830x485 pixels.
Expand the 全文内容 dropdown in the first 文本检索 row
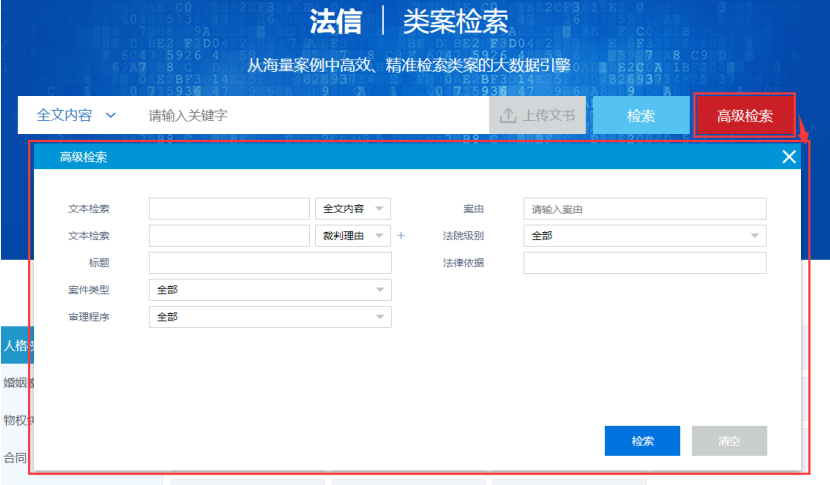(x=353, y=209)
